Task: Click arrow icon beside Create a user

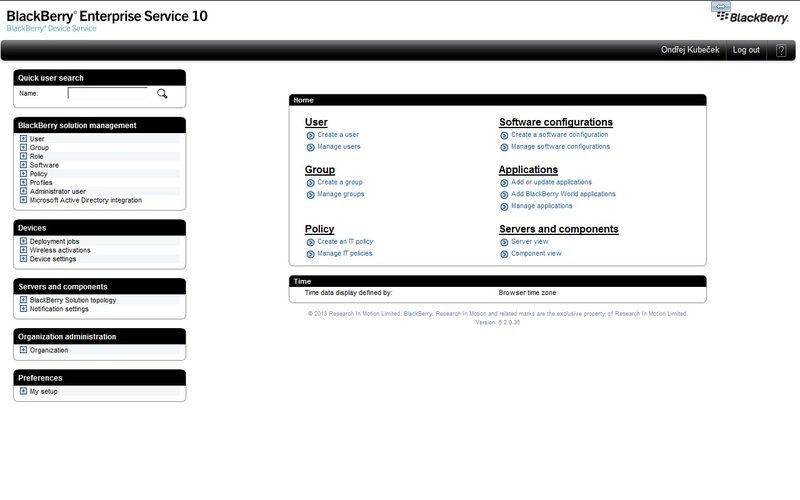Action: click(310, 135)
